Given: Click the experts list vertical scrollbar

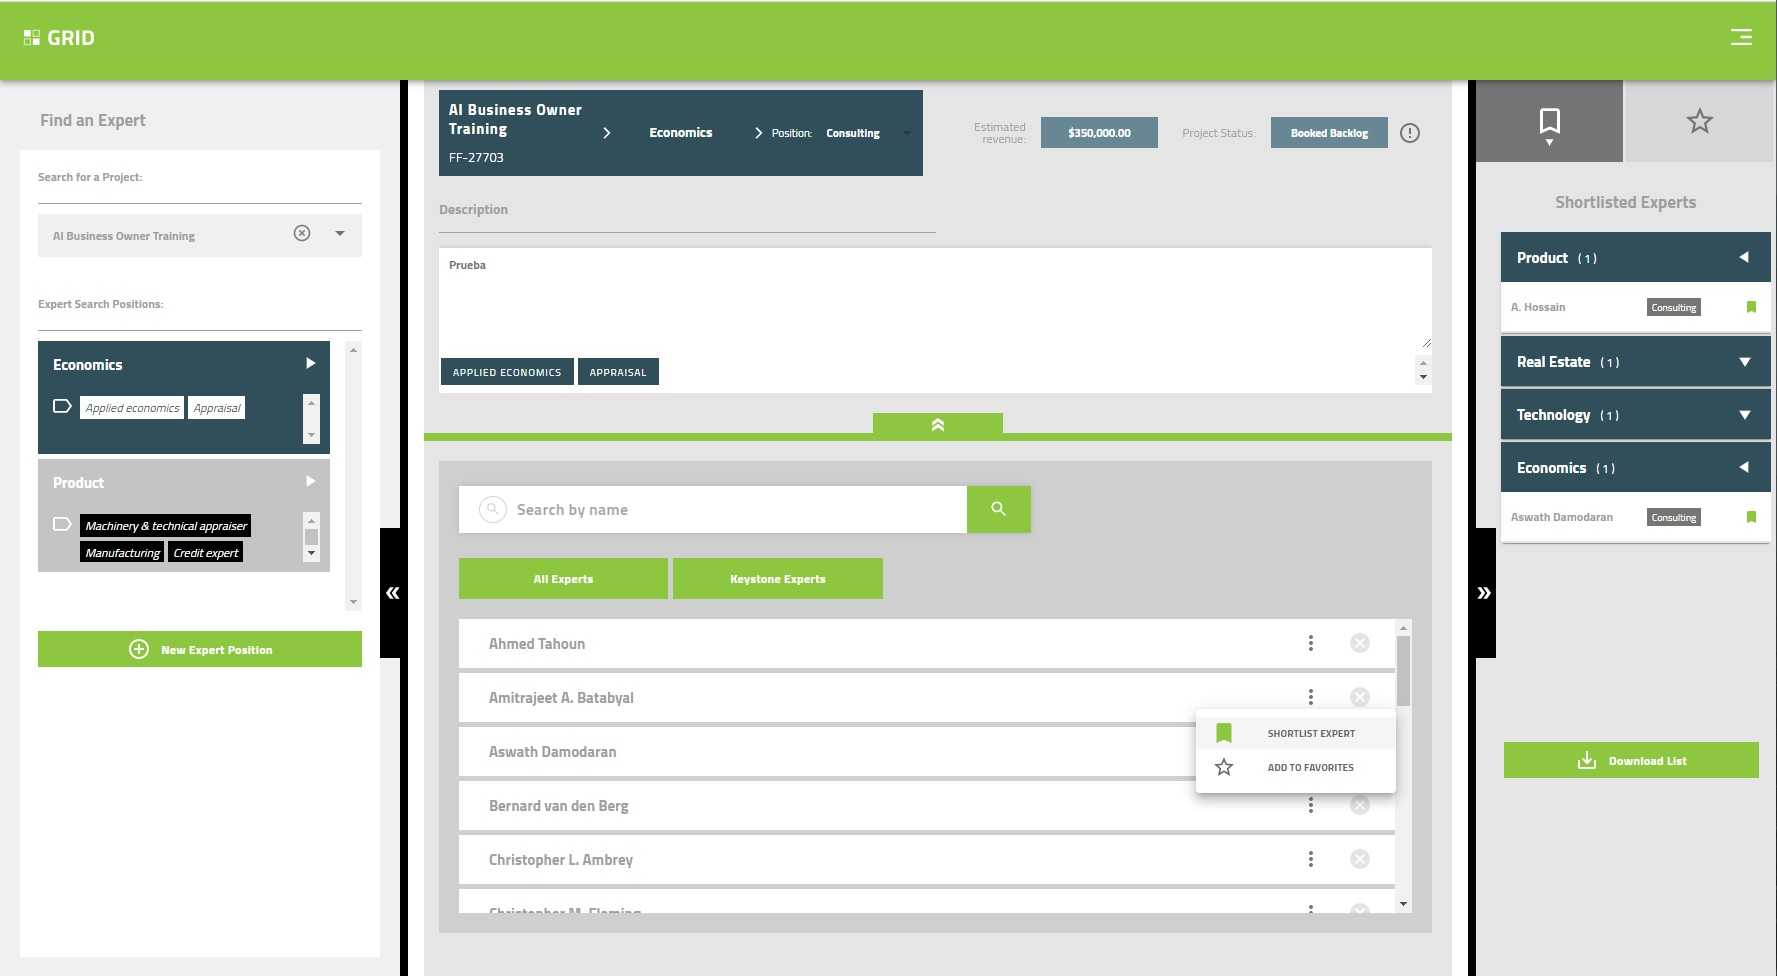Looking at the screenshot, I should pos(1403,670).
